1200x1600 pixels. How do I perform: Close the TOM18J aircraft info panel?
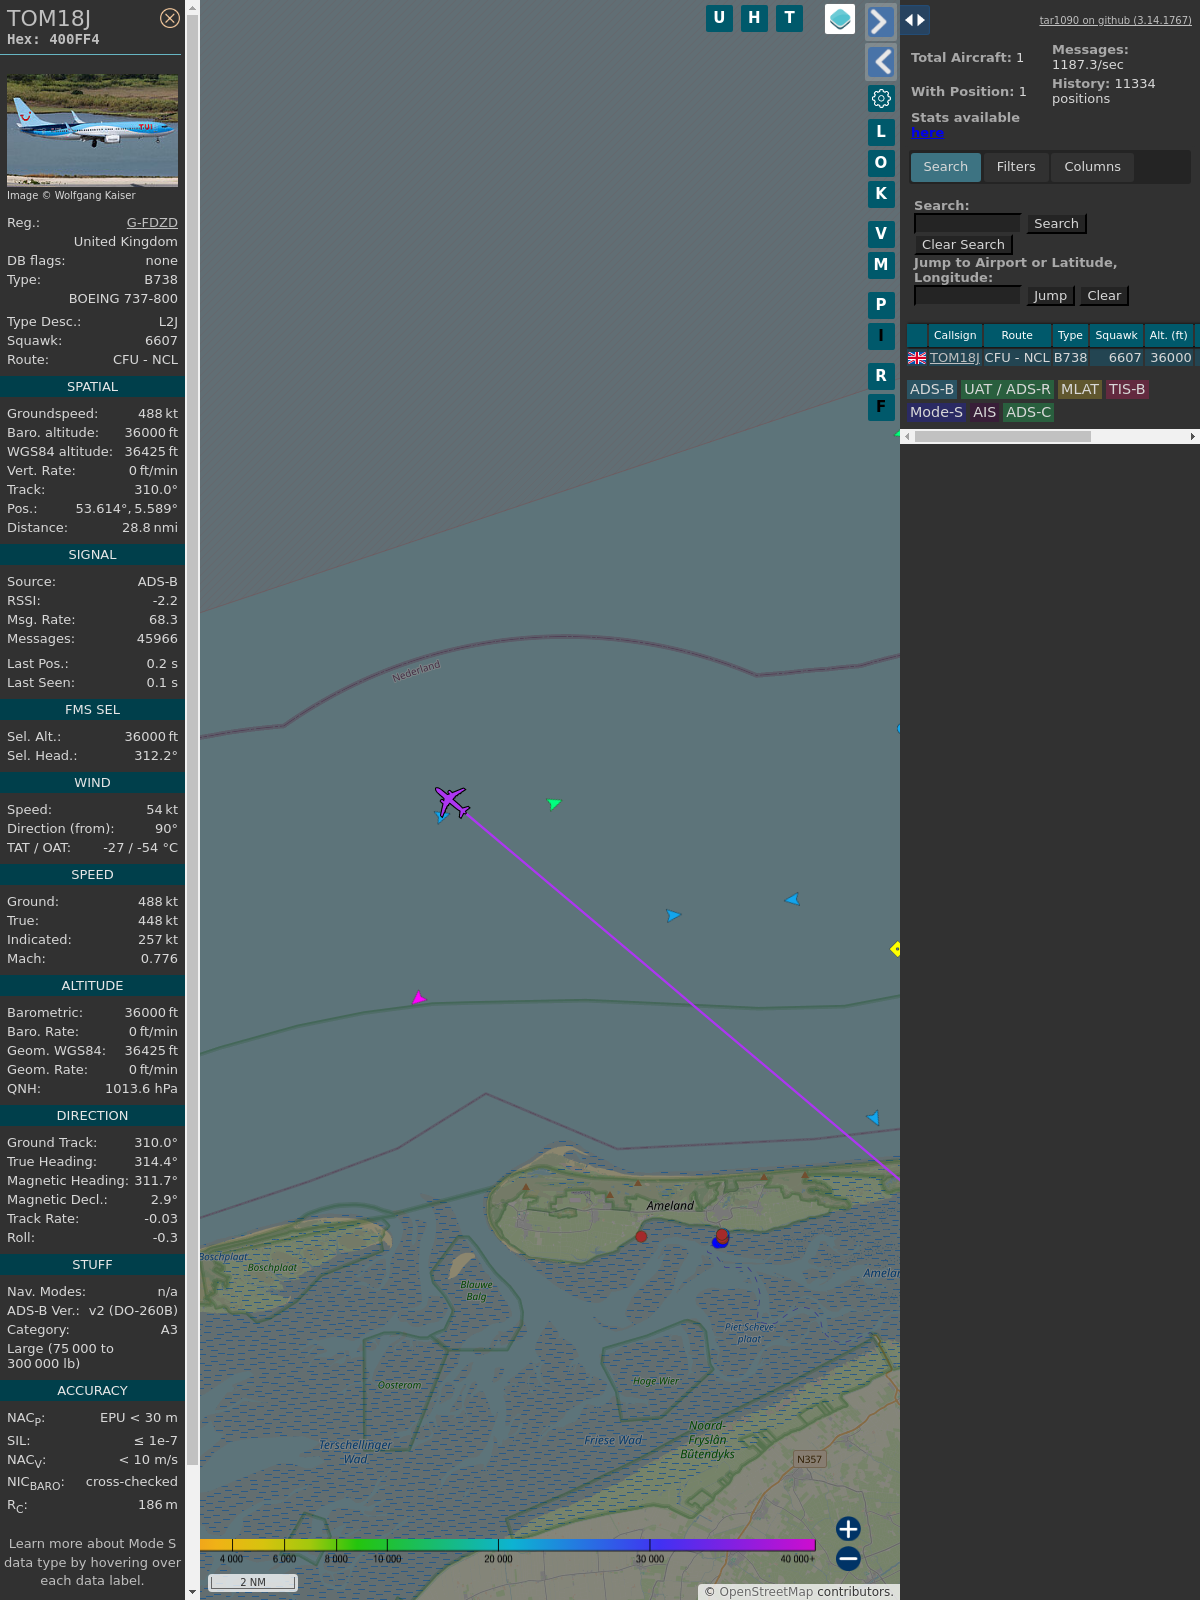coord(170,18)
